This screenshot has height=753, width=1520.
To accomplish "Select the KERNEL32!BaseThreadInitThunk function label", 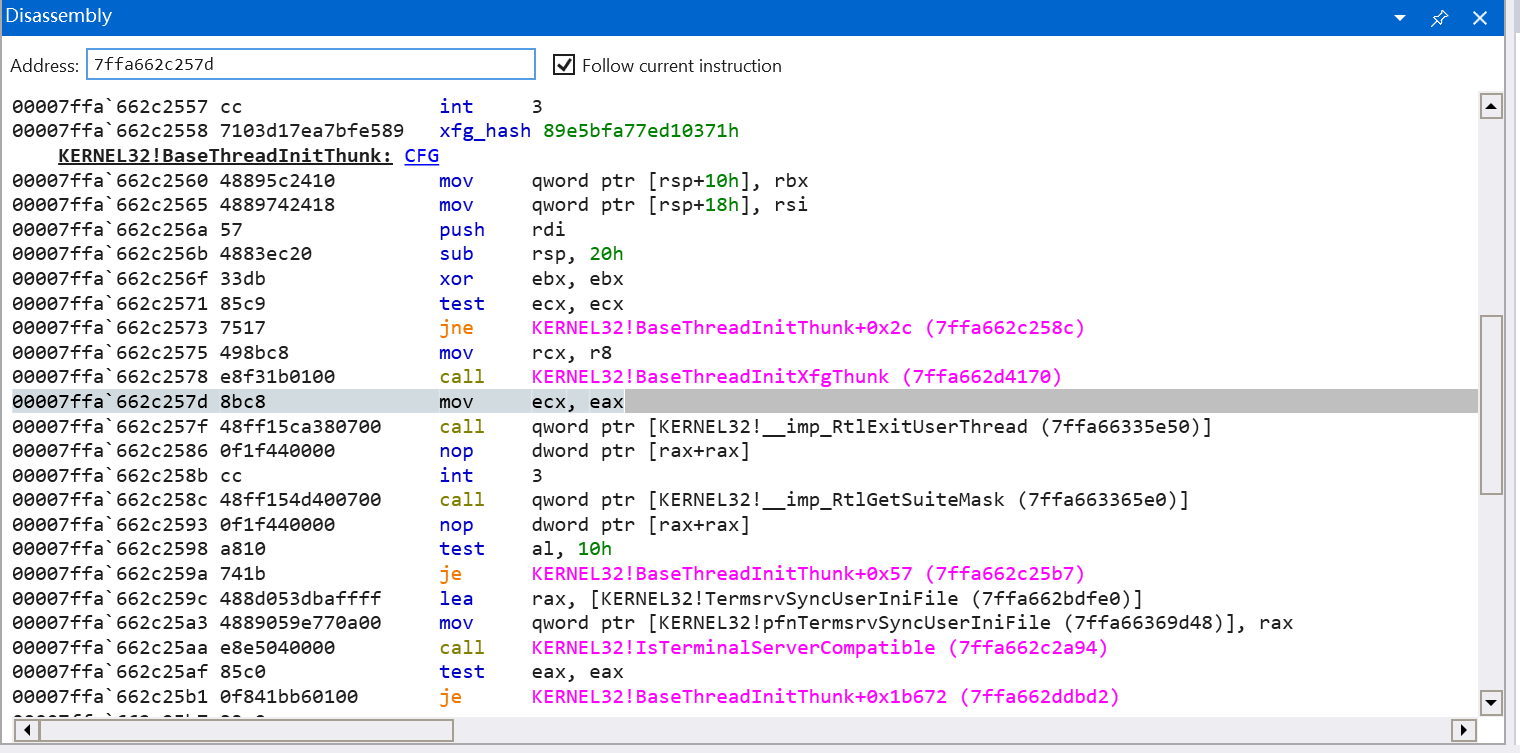I will pos(226,156).
